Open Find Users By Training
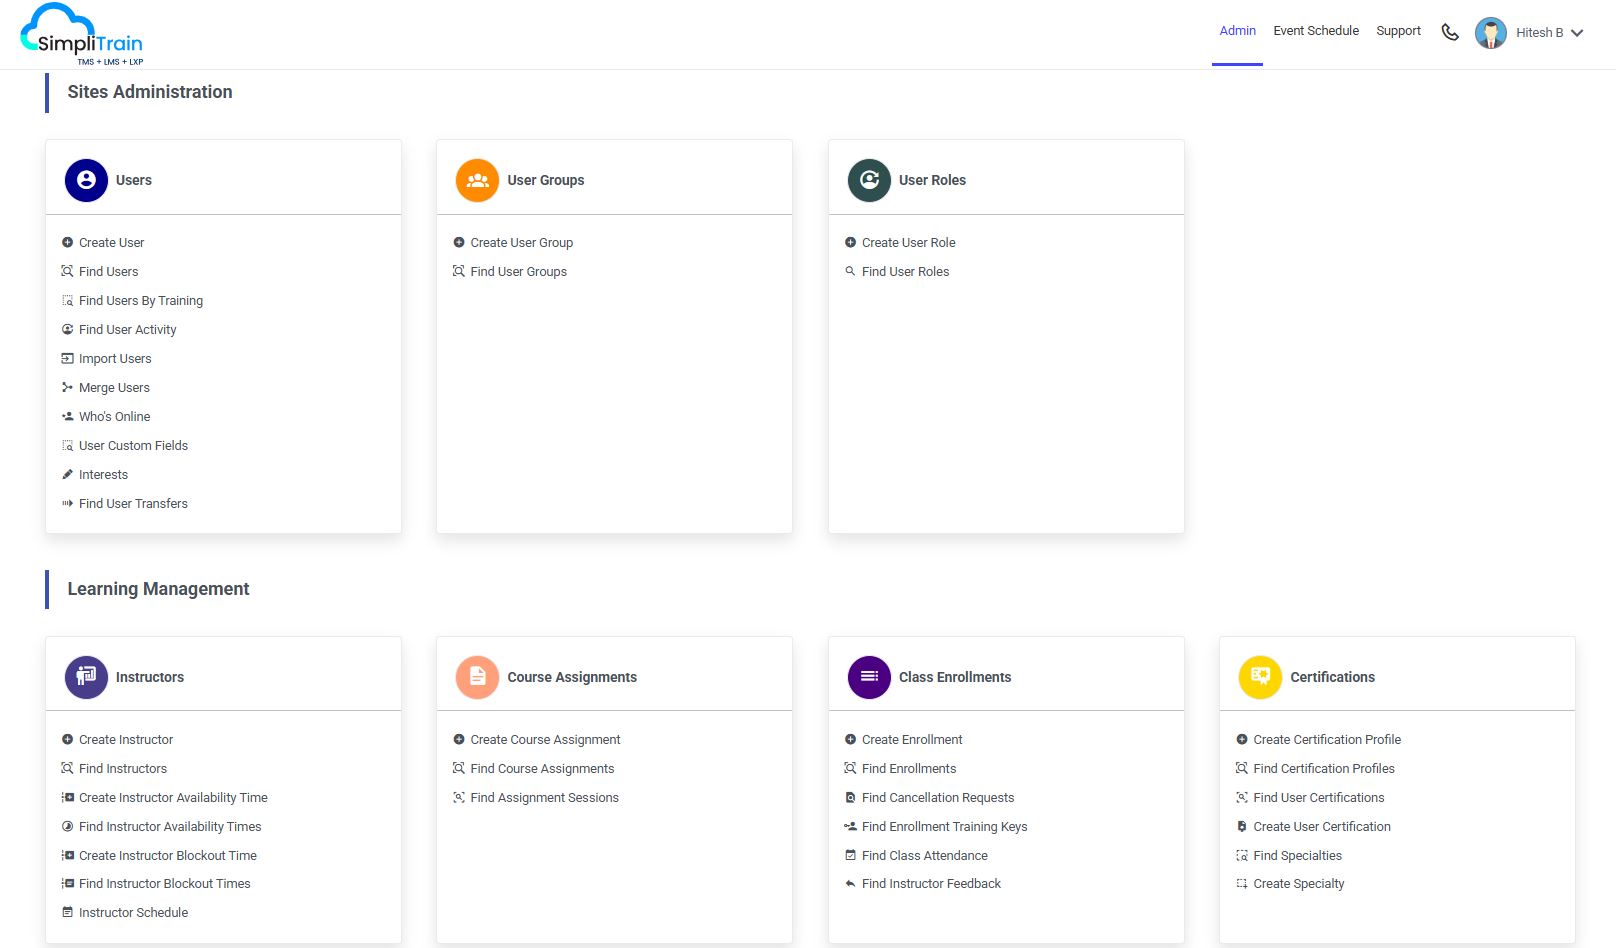 (140, 301)
